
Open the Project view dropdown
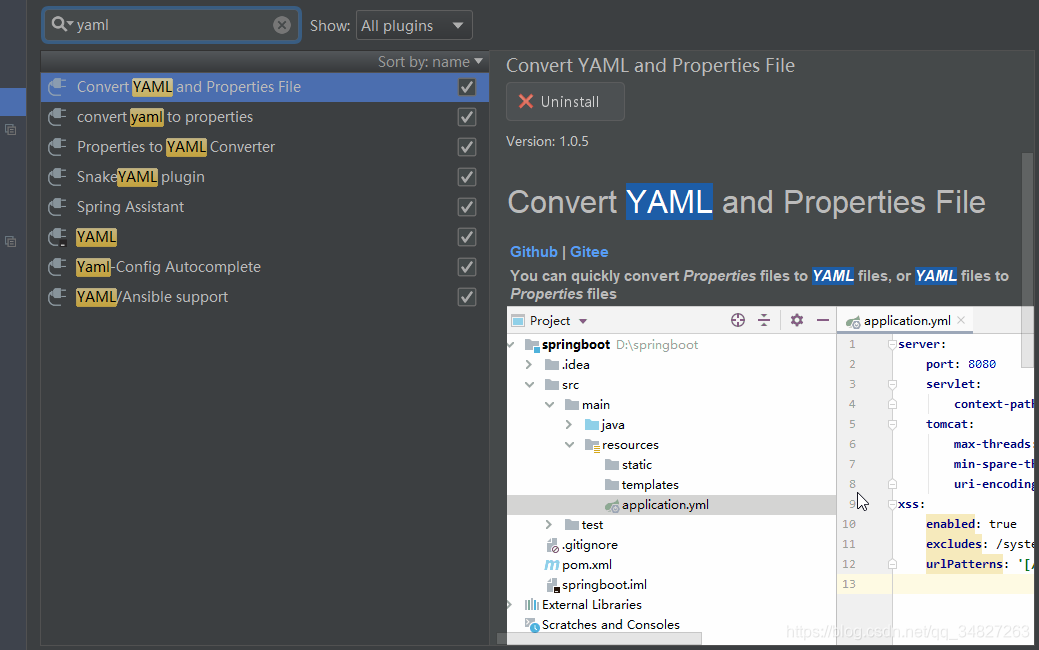tap(583, 321)
